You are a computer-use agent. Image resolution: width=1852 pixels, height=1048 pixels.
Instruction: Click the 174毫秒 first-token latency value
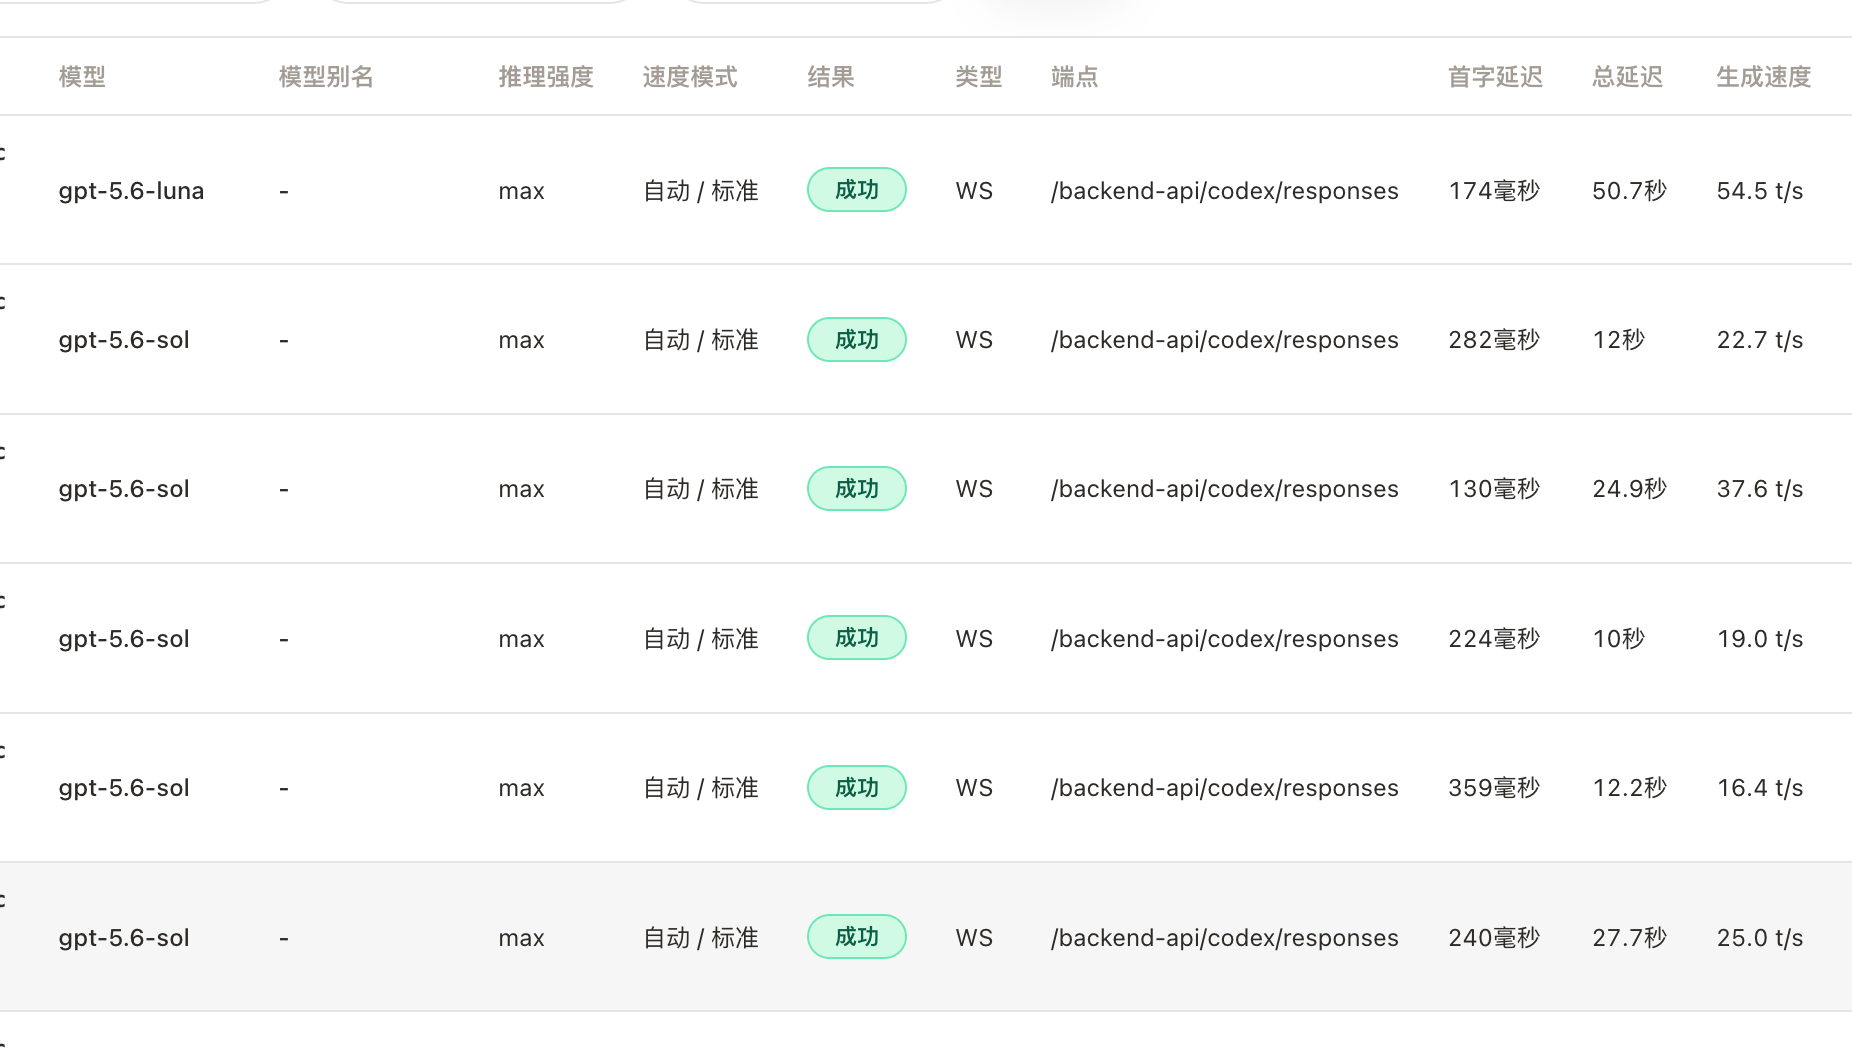coord(1494,191)
